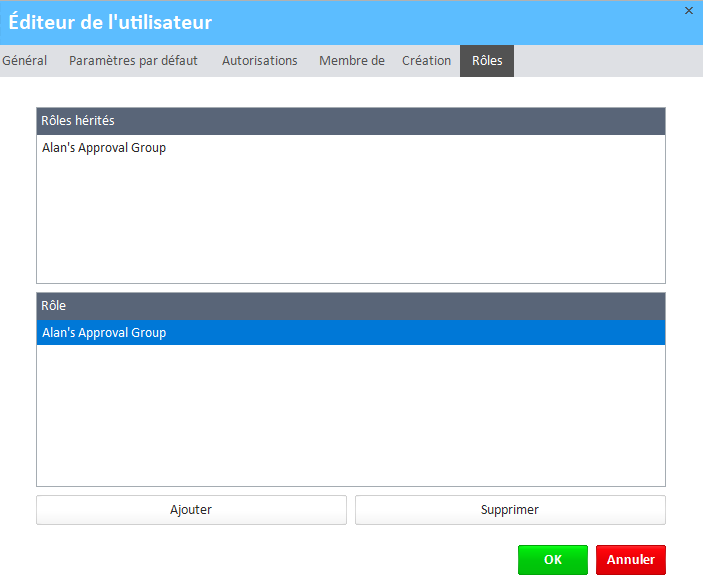Viewport: 703px width, 588px height.
Task: Cancel using the red Annuler button
Action: (x=630, y=560)
